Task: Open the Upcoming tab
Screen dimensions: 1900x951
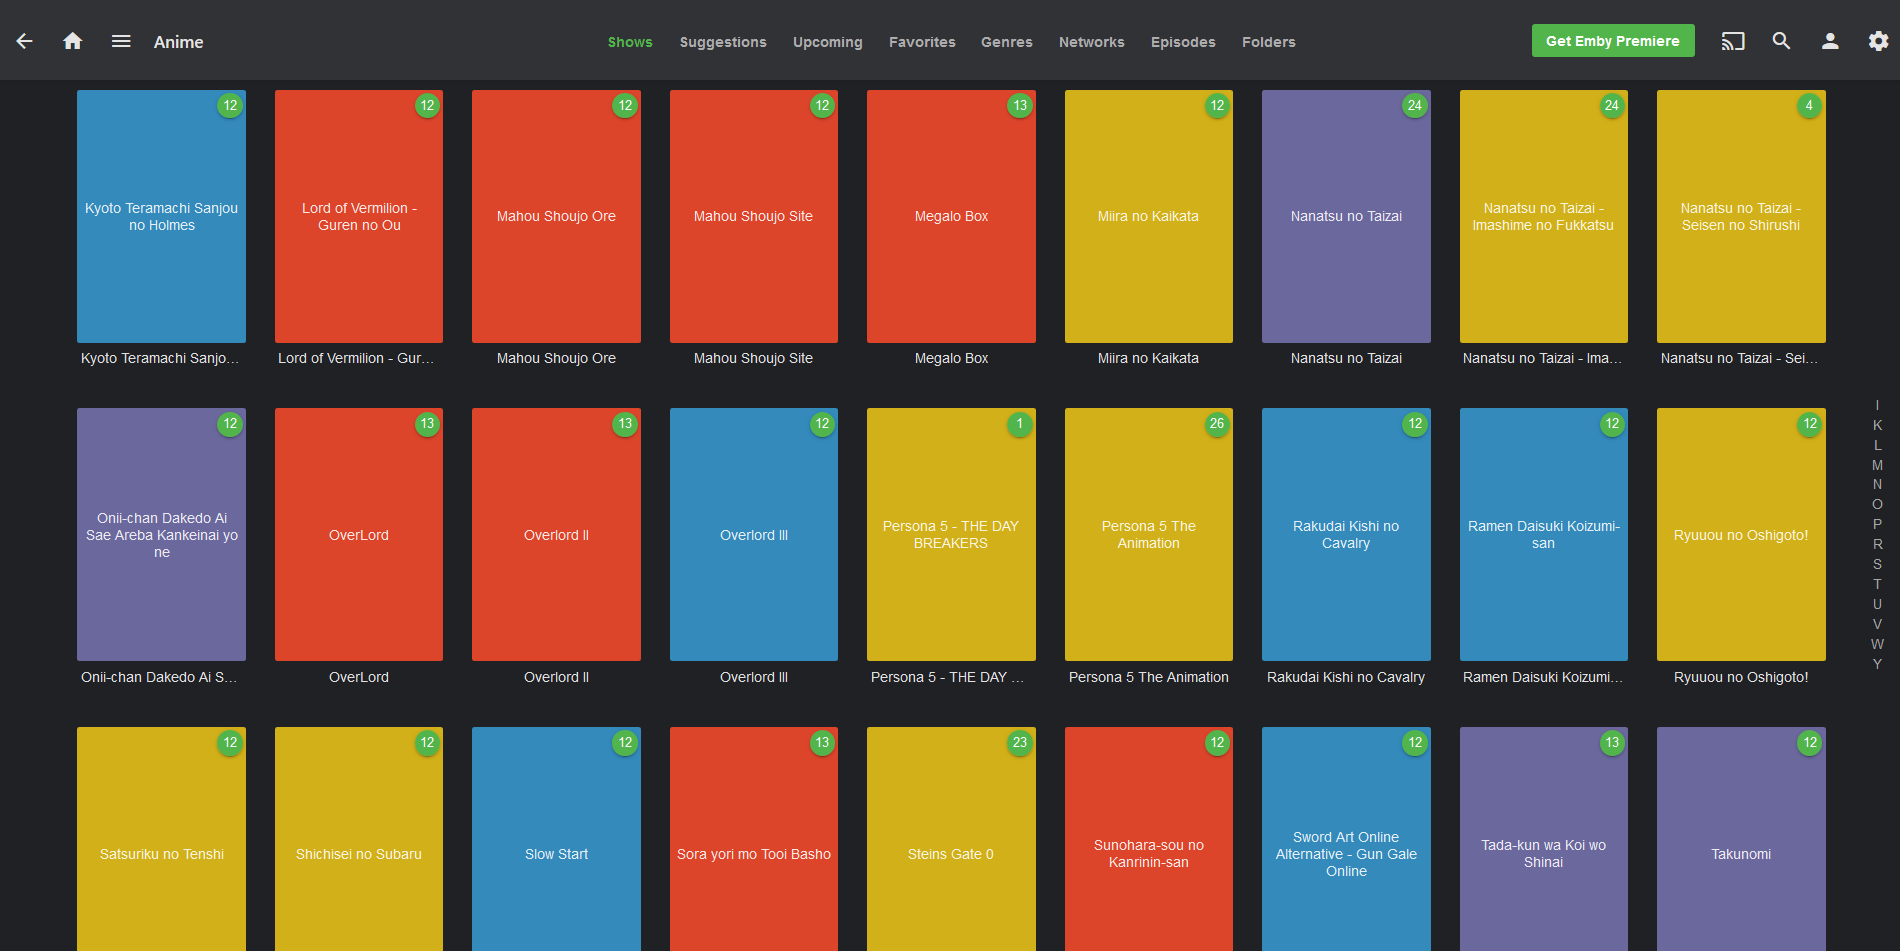Action: 828,42
